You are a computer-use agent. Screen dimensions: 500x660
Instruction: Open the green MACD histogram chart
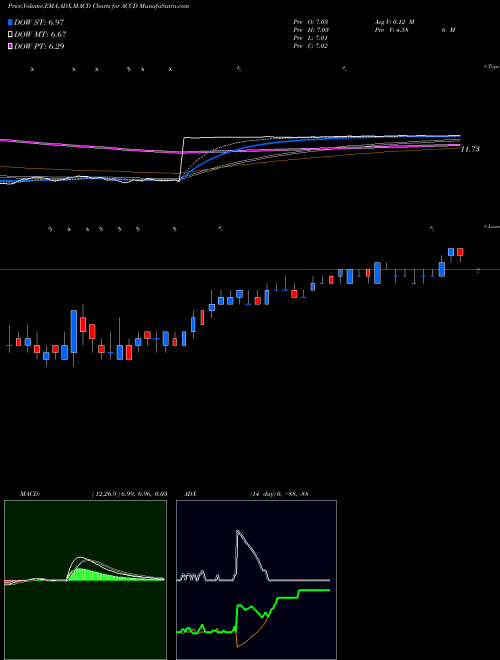(85, 580)
